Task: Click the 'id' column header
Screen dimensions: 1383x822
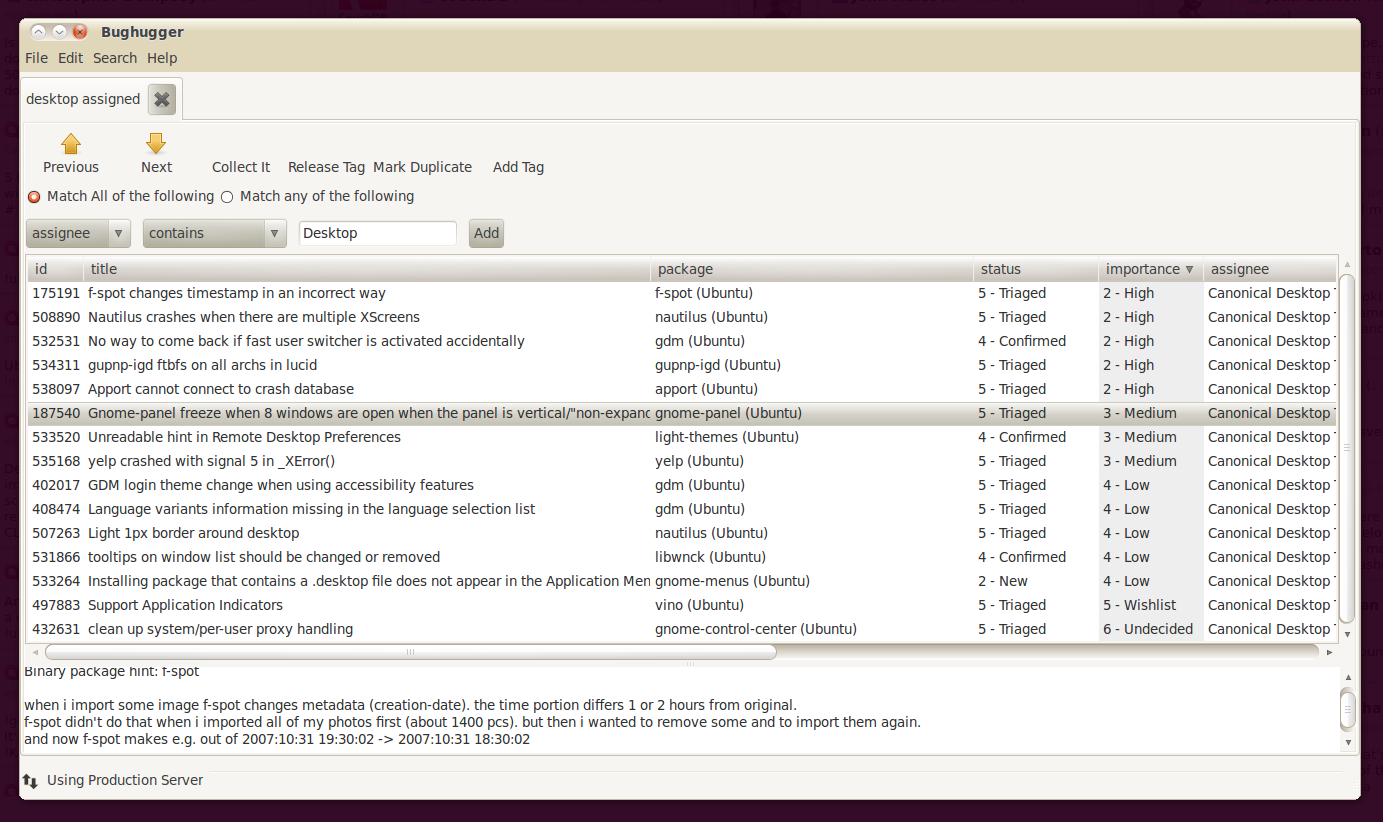Action: (55, 269)
